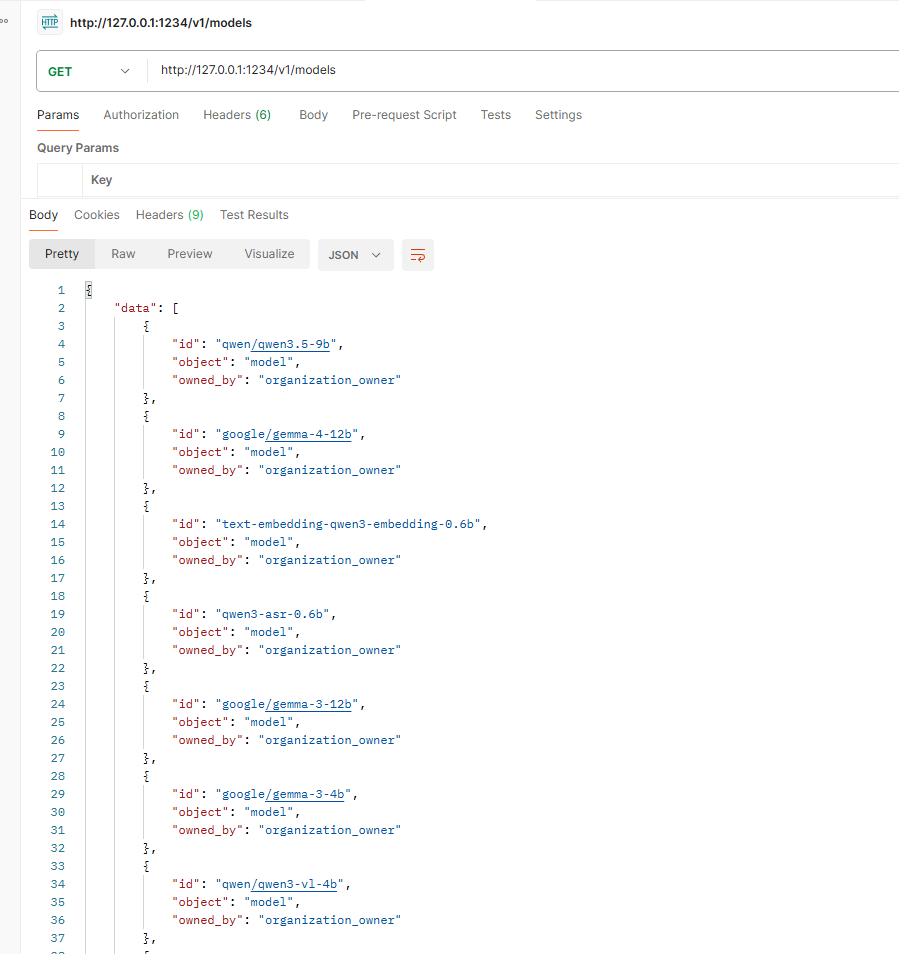Click the "text-embedding-qwen3-embedding-0.6b" id value

(x=348, y=524)
